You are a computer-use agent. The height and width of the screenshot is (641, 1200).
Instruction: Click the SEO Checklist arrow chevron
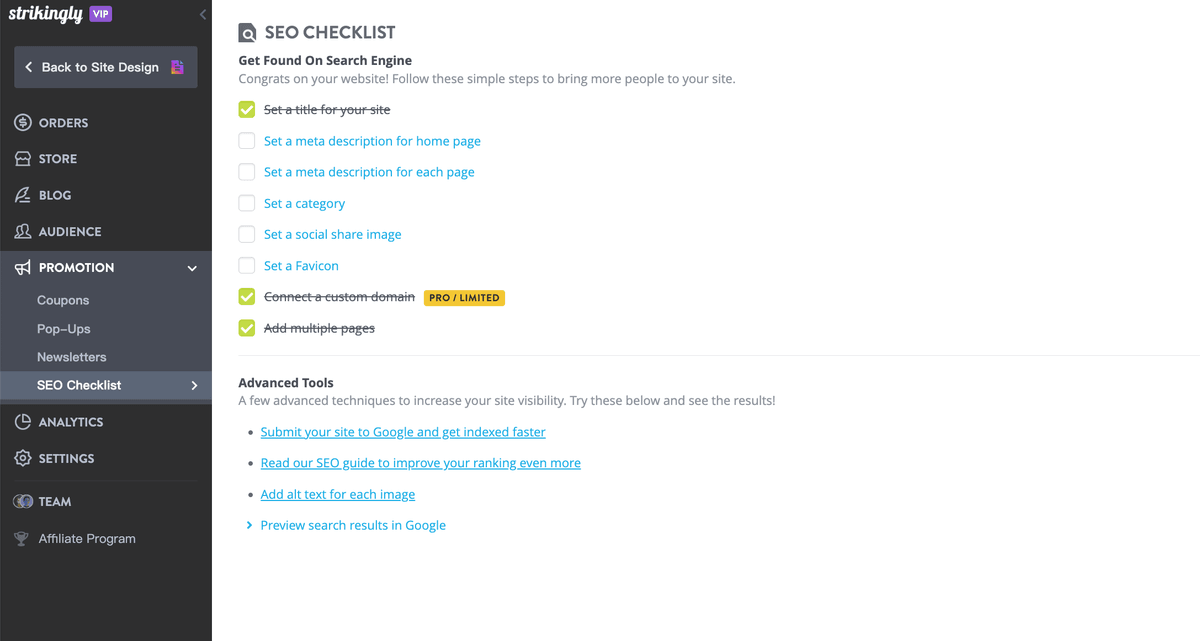tap(194, 385)
